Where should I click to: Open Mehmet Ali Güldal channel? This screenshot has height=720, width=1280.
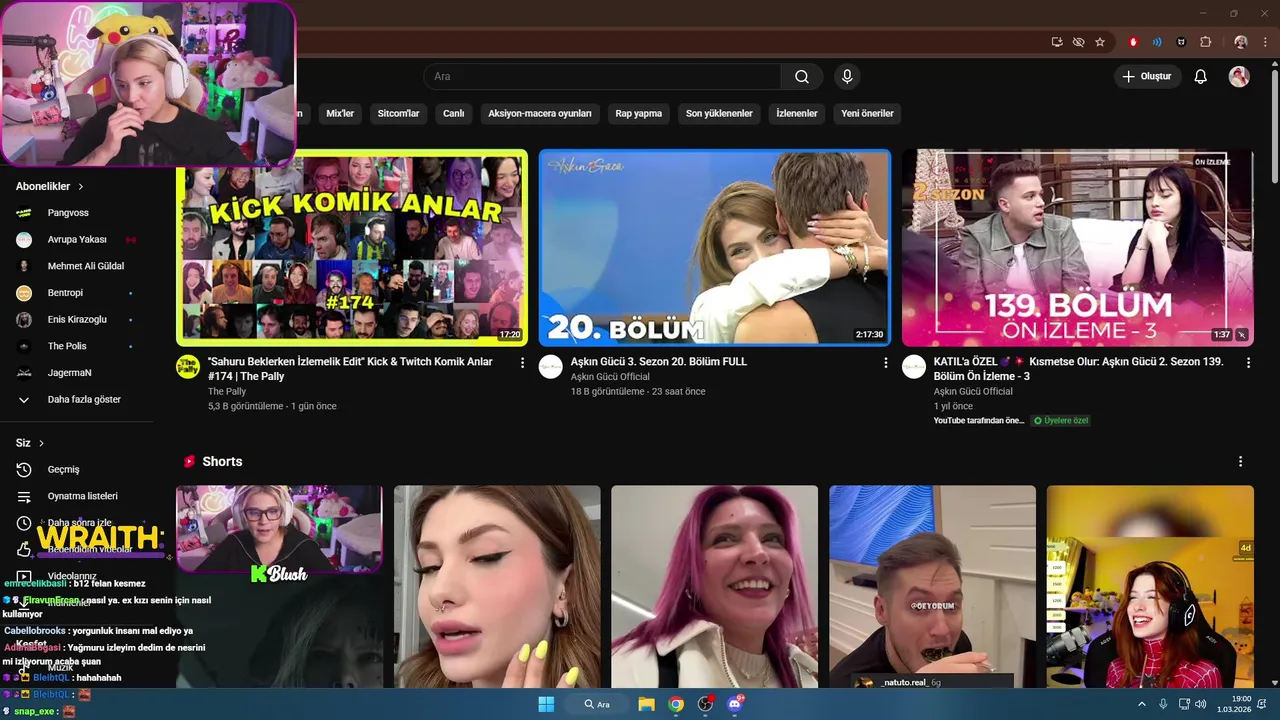point(86,267)
